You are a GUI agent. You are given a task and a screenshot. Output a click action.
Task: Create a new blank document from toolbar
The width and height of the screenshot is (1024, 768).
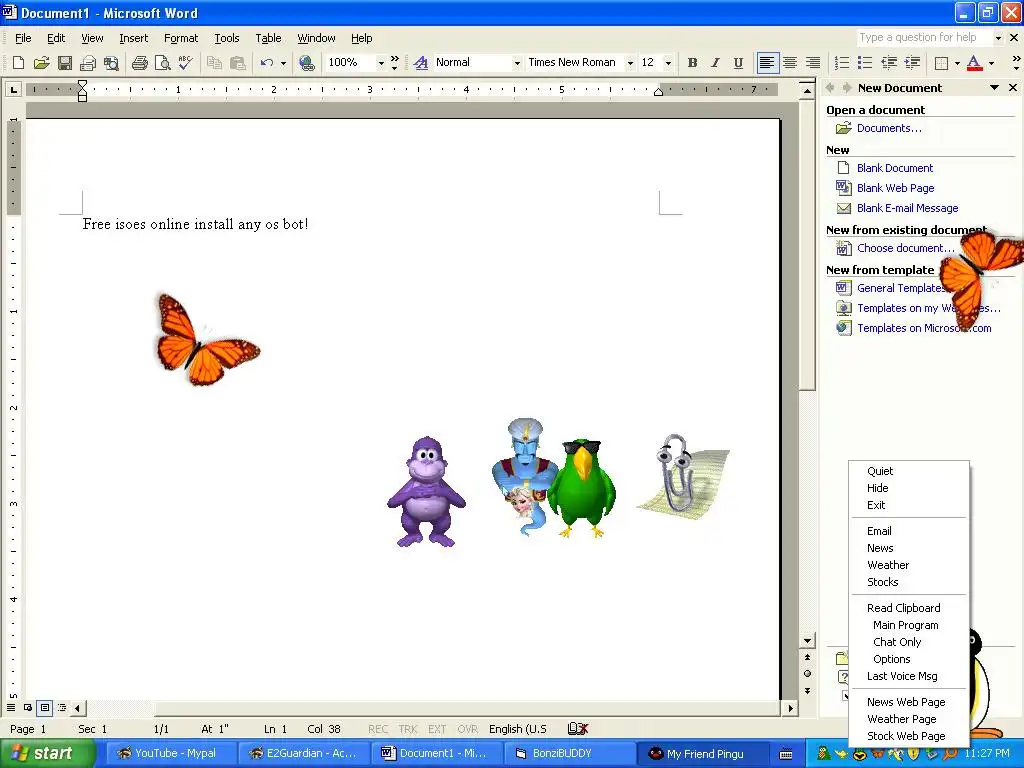click(x=18, y=63)
